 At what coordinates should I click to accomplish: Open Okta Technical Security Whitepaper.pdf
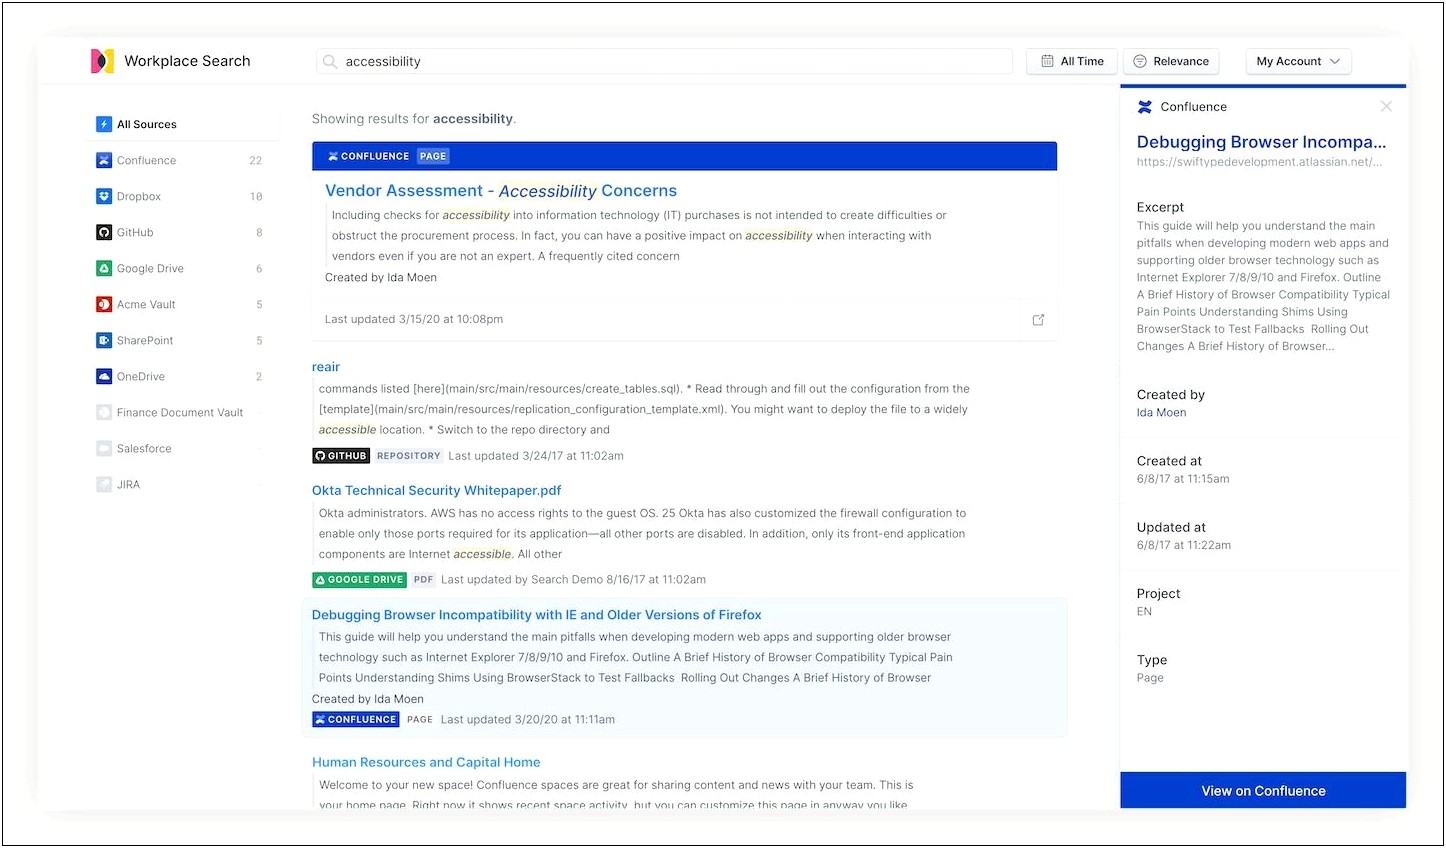(x=436, y=490)
